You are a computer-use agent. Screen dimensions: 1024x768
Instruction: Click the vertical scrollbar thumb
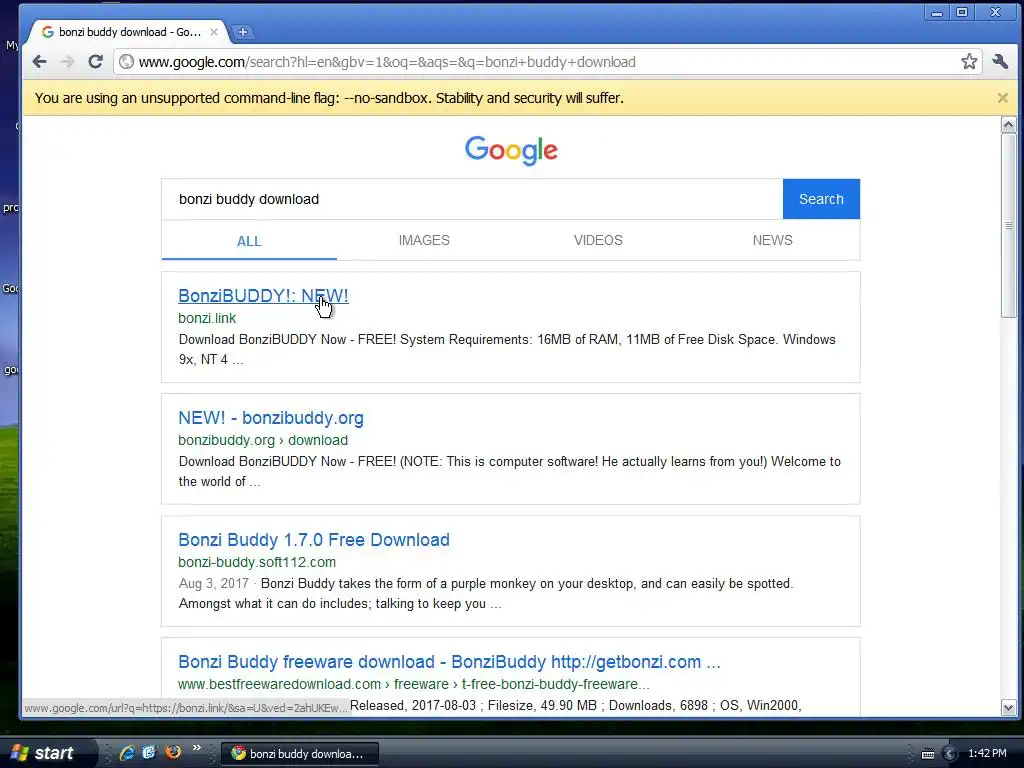(1008, 225)
